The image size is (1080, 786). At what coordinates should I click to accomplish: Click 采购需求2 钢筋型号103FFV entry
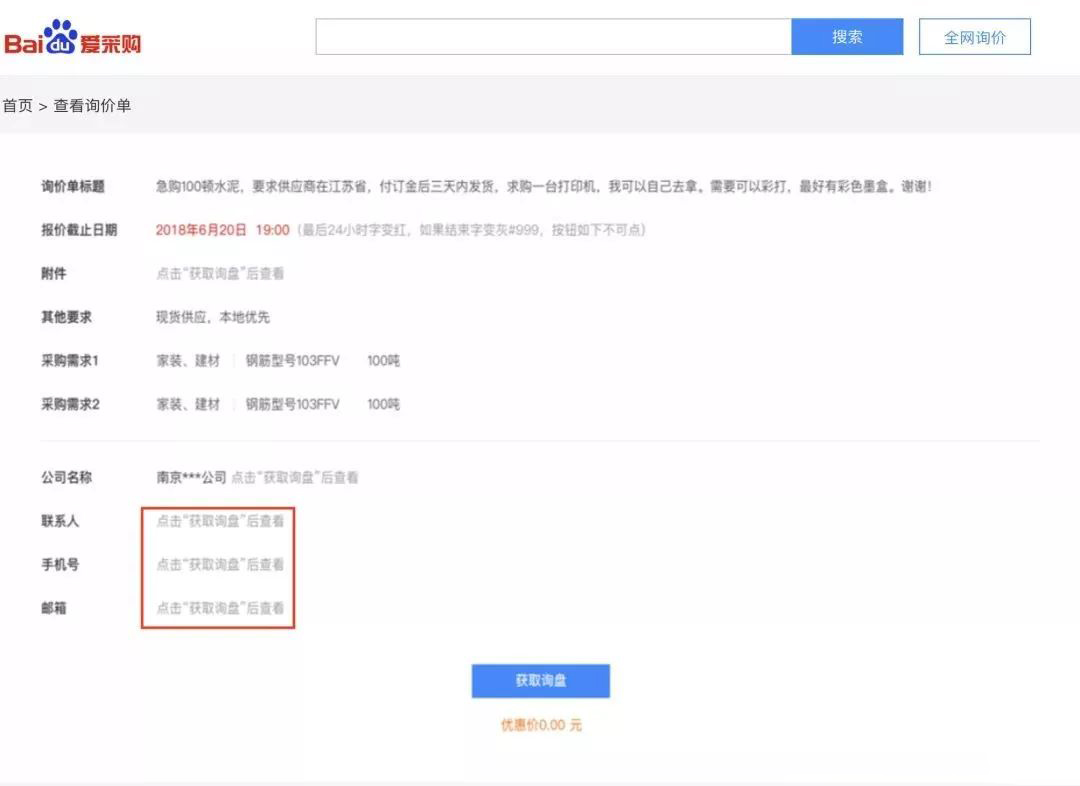293,404
